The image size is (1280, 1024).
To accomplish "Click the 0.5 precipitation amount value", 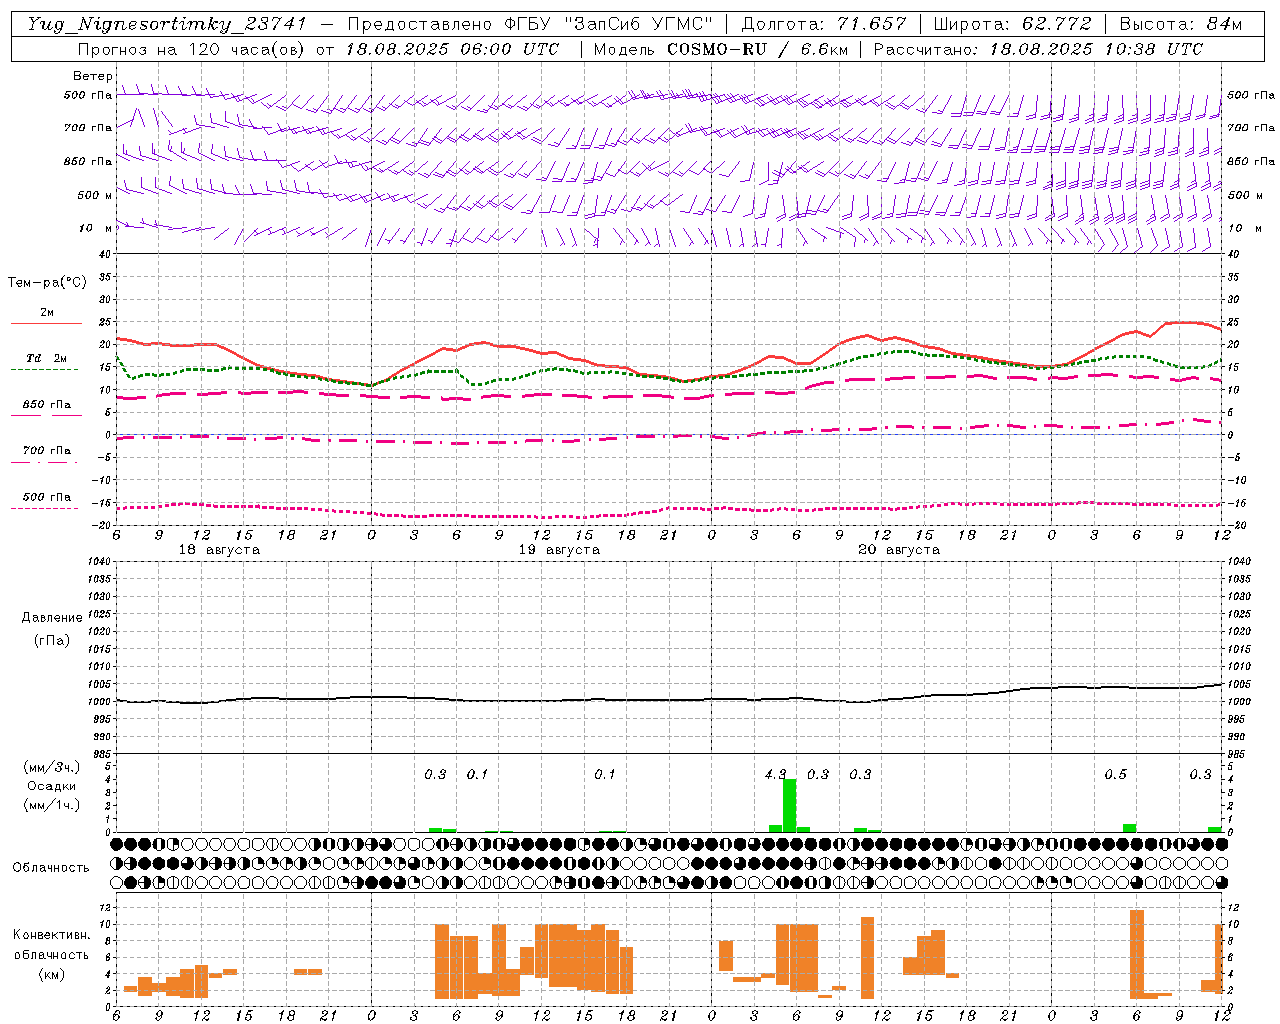I will pos(1115,774).
